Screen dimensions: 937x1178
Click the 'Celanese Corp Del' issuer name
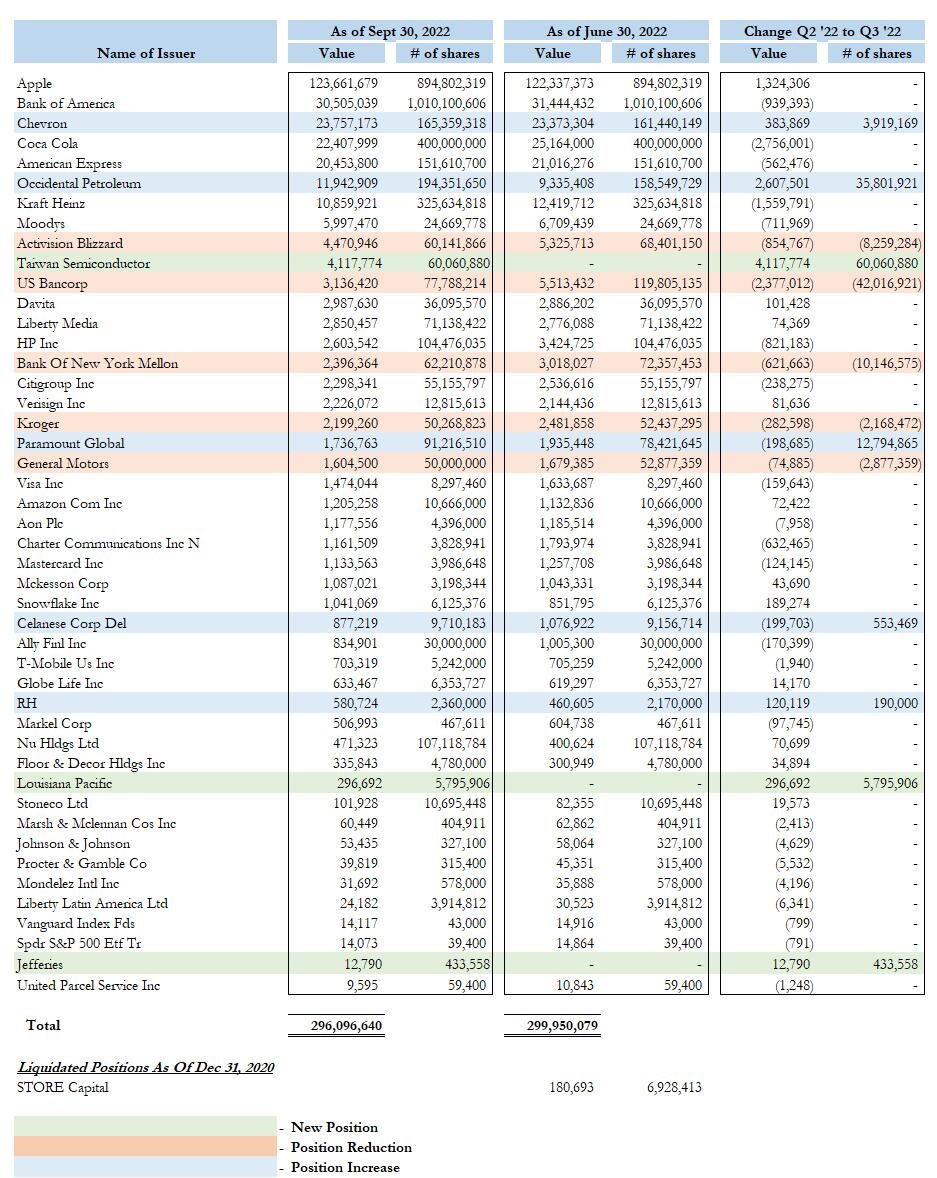pos(71,624)
